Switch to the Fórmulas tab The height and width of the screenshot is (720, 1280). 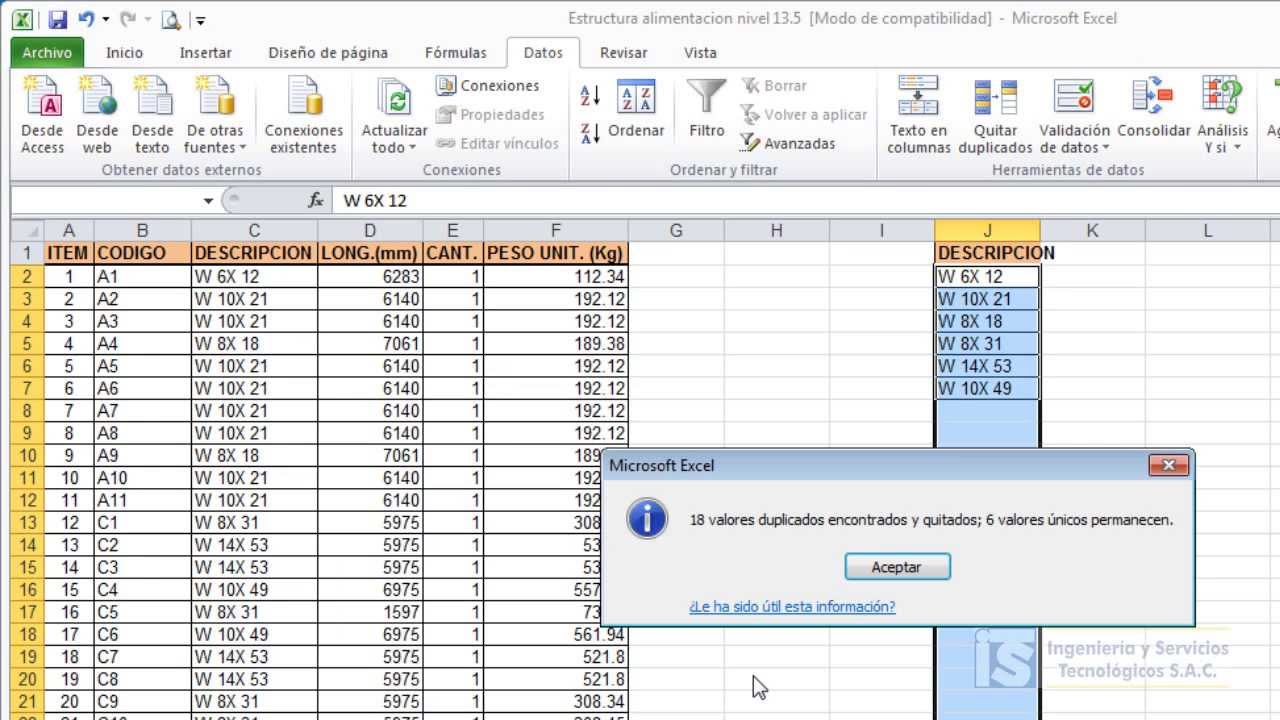[455, 53]
